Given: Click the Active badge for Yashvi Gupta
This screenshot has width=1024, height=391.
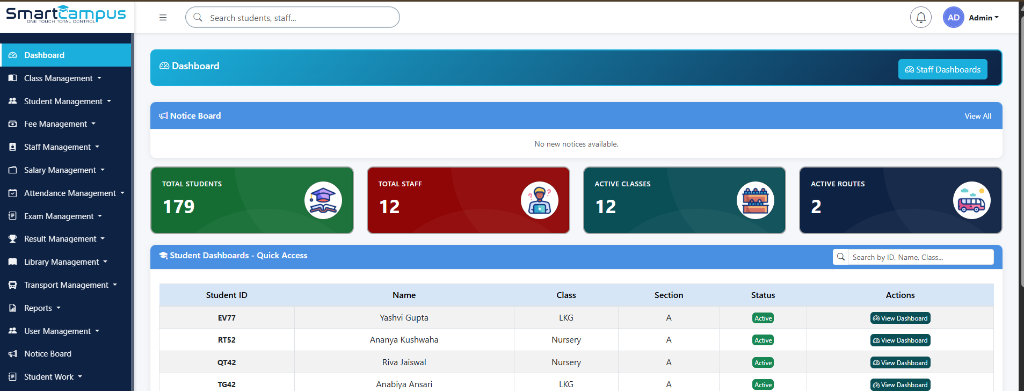Looking at the screenshot, I should point(763,319).
